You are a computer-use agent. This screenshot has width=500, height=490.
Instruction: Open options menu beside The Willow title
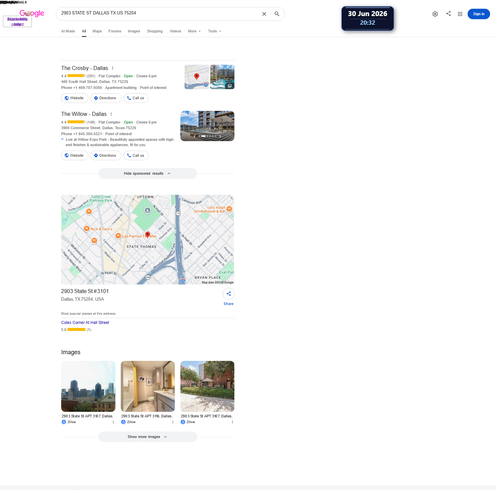tap(111, 114)
